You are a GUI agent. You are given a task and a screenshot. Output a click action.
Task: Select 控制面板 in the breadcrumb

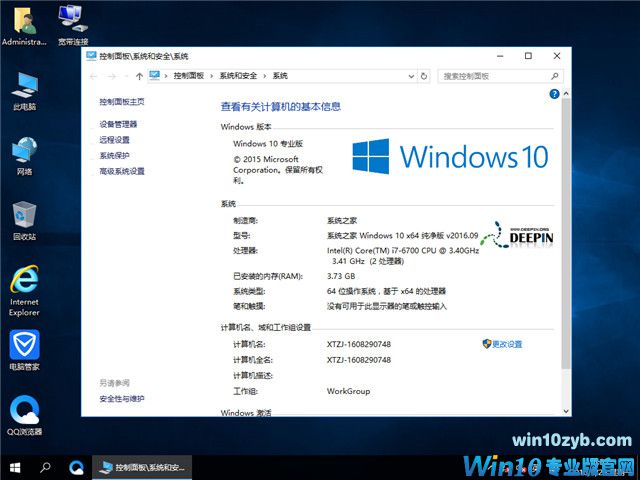189,76
